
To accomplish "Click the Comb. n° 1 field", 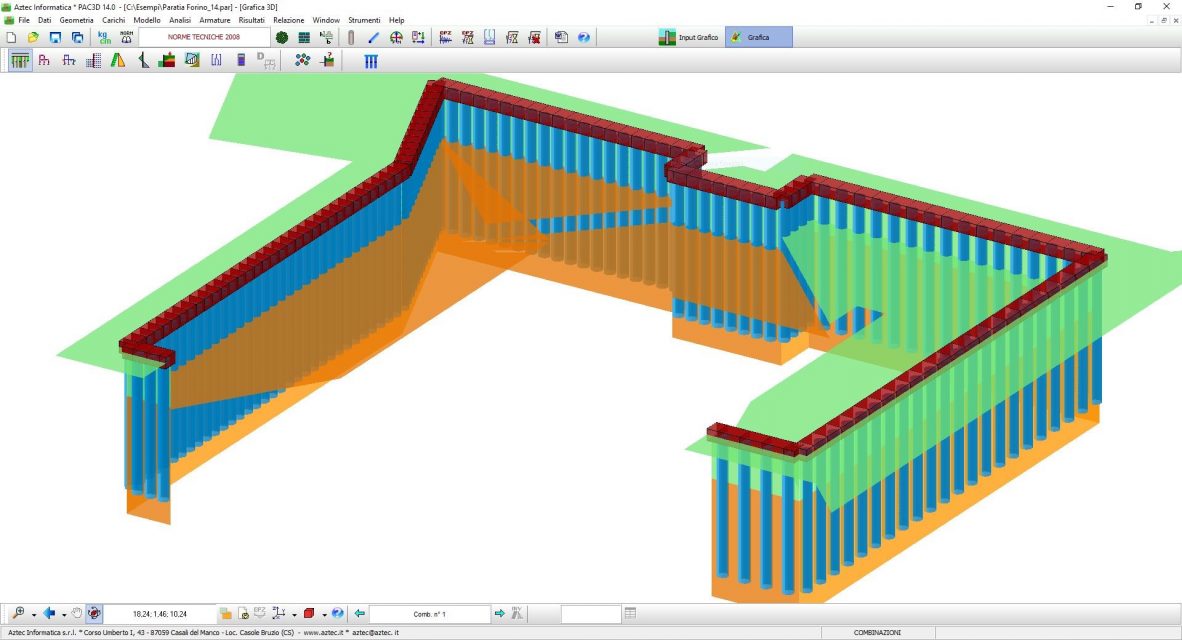I will tap(429, 613).
